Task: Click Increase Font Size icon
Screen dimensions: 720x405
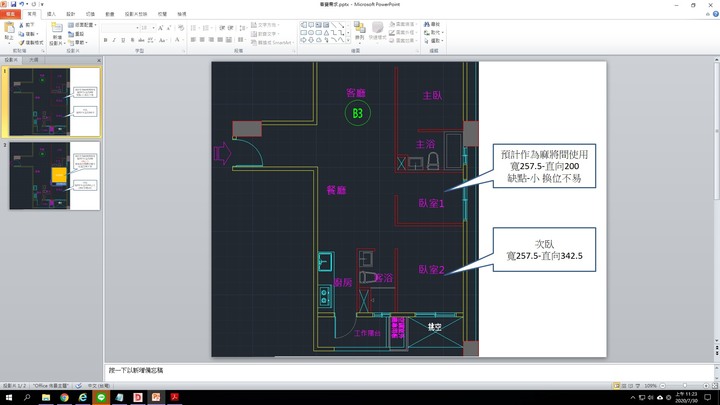Action: pyautogui.click(x=161, y=28)
